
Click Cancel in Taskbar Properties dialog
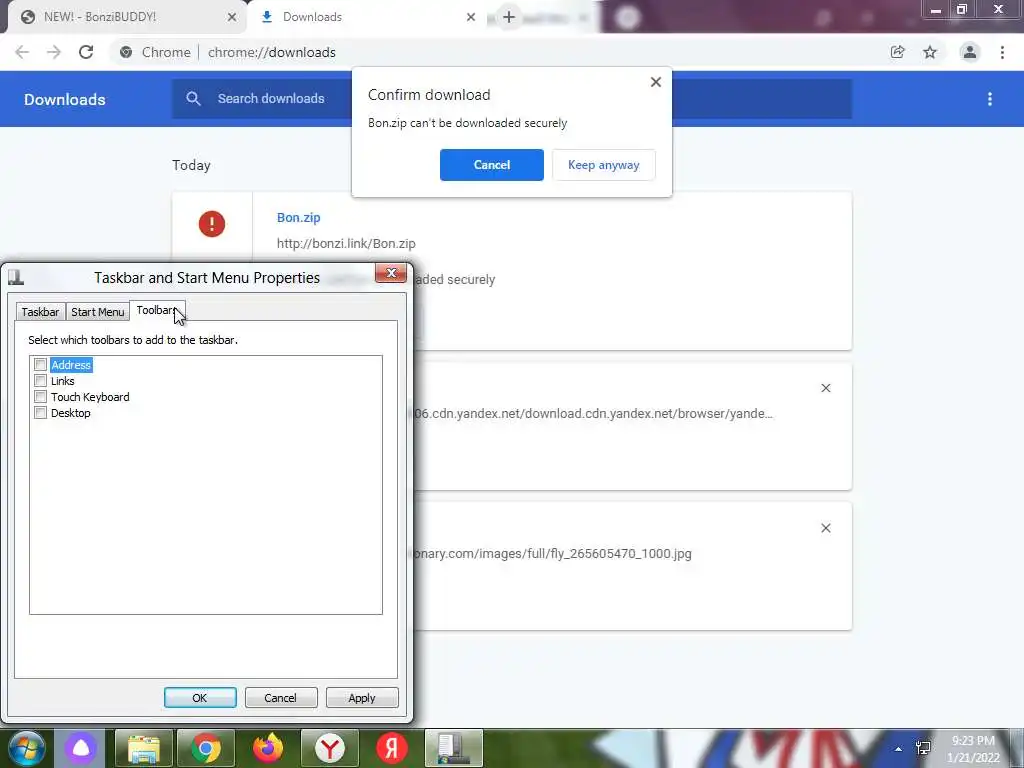[281, 697]
